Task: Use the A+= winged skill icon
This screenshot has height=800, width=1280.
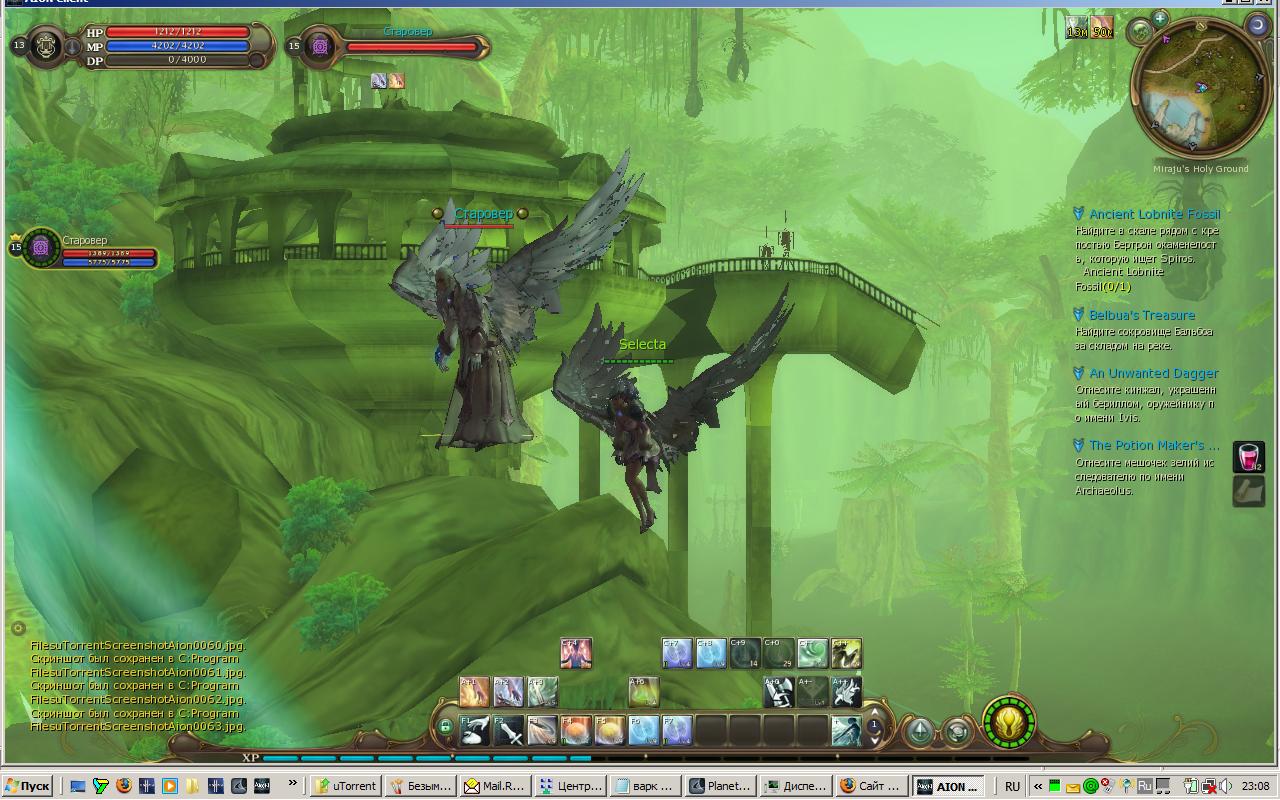Action: point(846,692)
